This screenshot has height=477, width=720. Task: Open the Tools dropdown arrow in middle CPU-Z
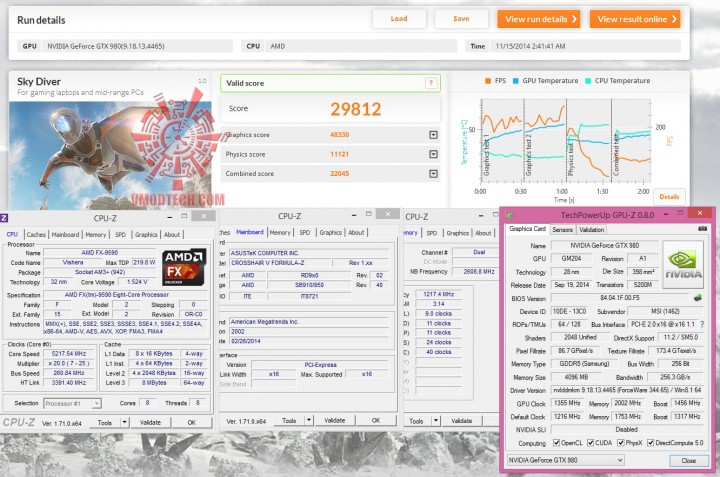(309, 420)
